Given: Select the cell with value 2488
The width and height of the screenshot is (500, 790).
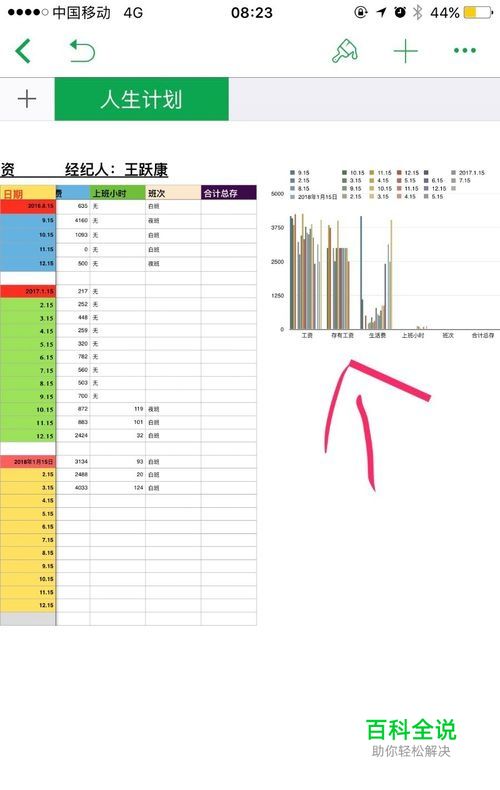Looking at the screenshot, I should pos(73,475).
